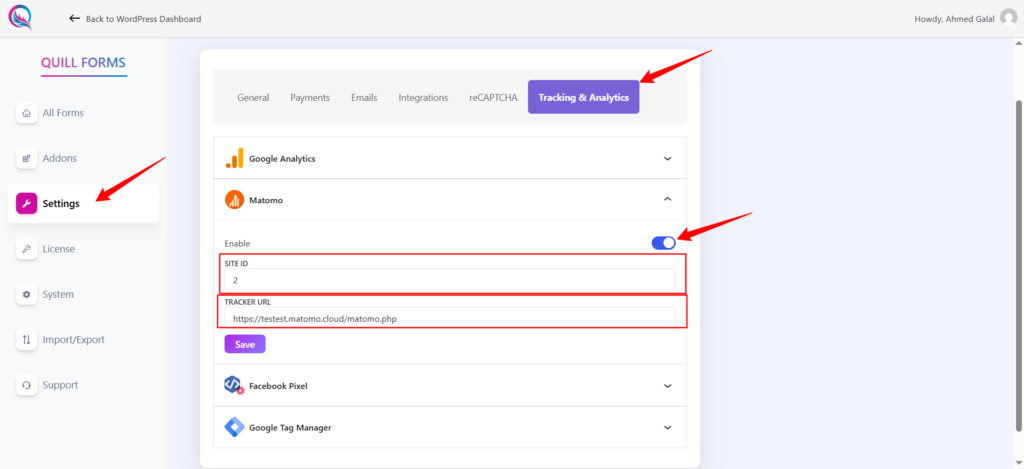1024x469 pixels.
Task: Click the License key icon
Action: click(27, 249)
